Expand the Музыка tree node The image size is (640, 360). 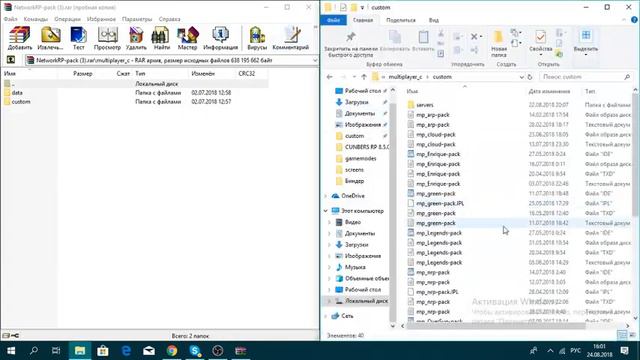click(x=330, y=267)
